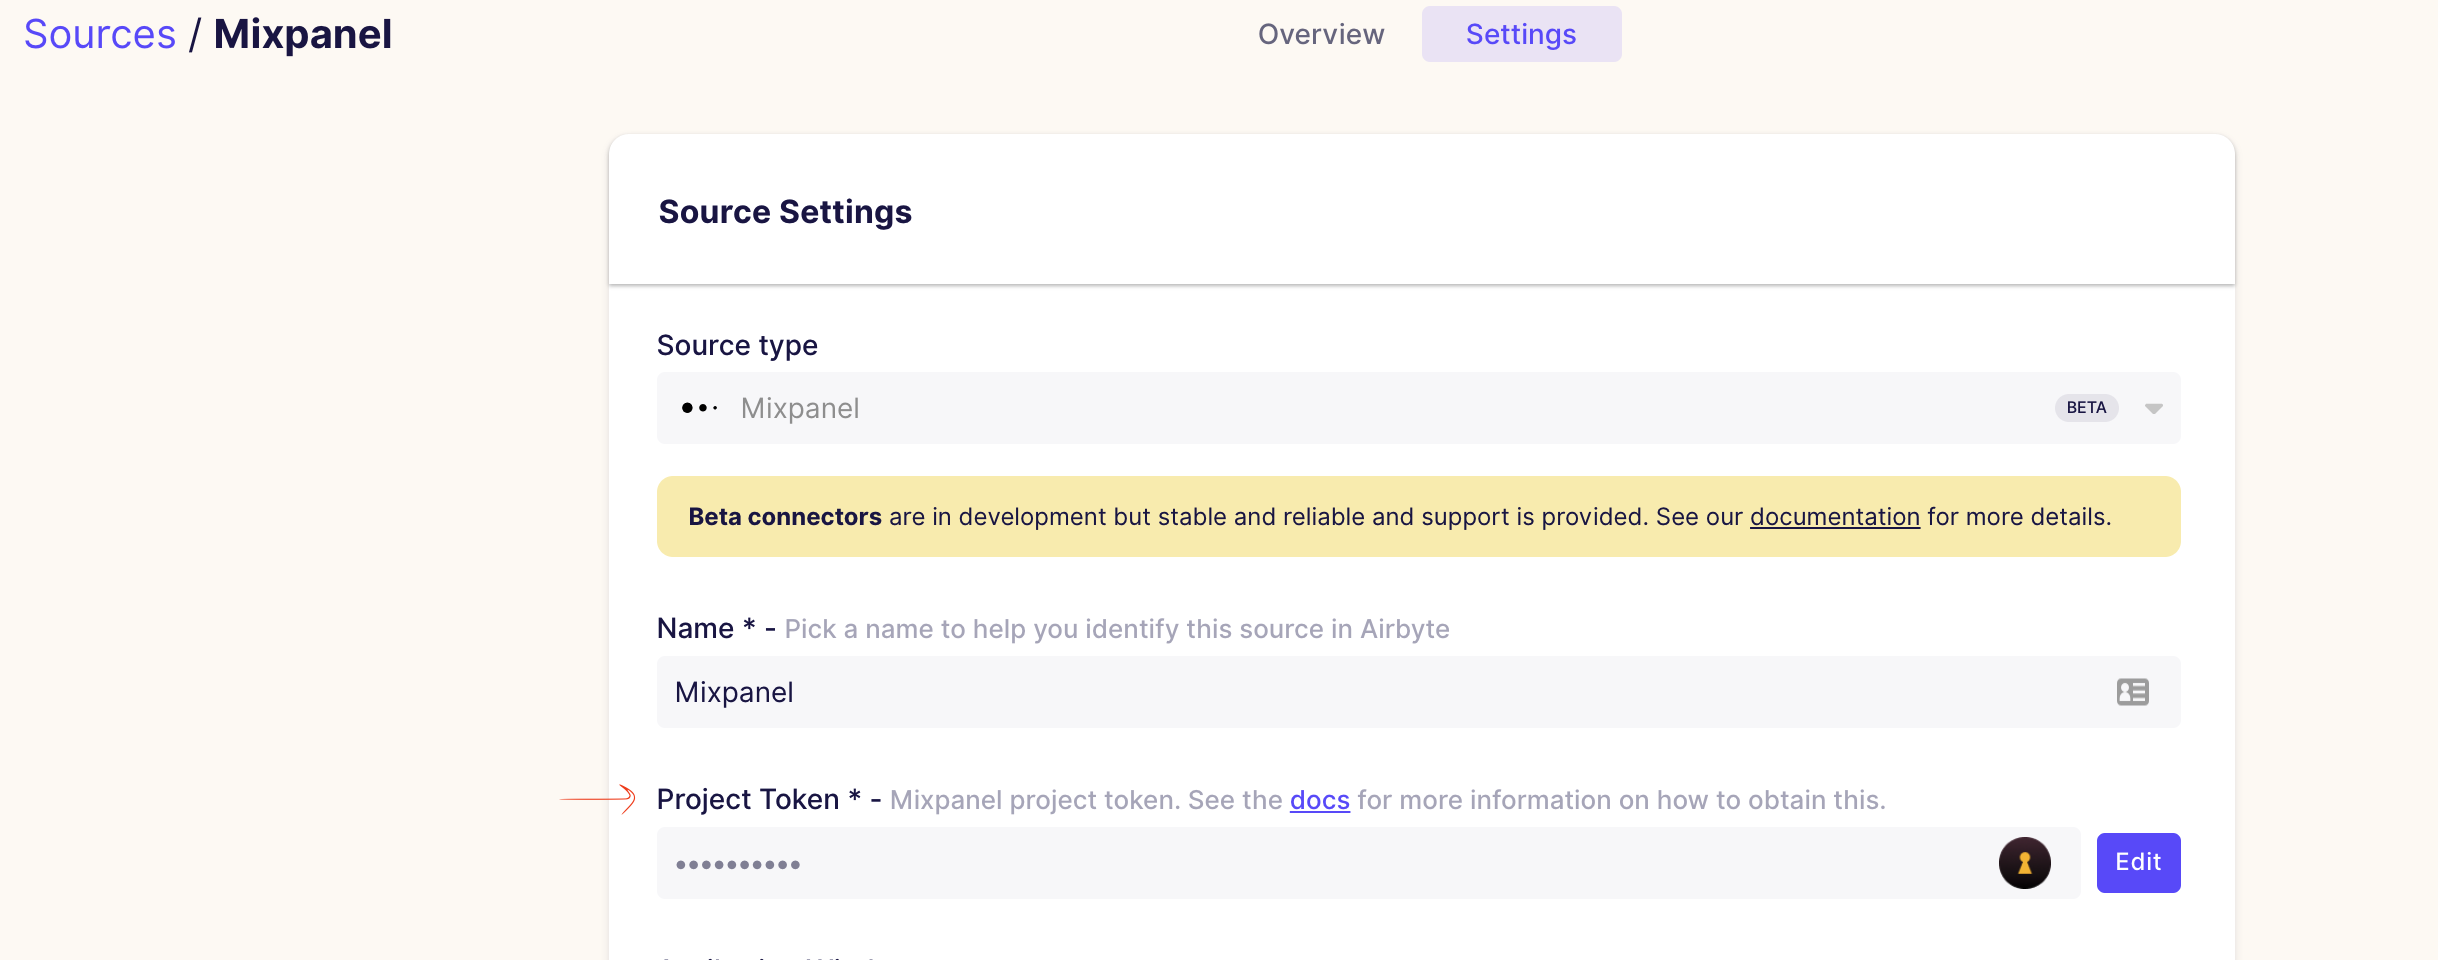Click the Project Token label
Image resolution: width=2438 pixels, height=960 pixels.
pos(748,799)
